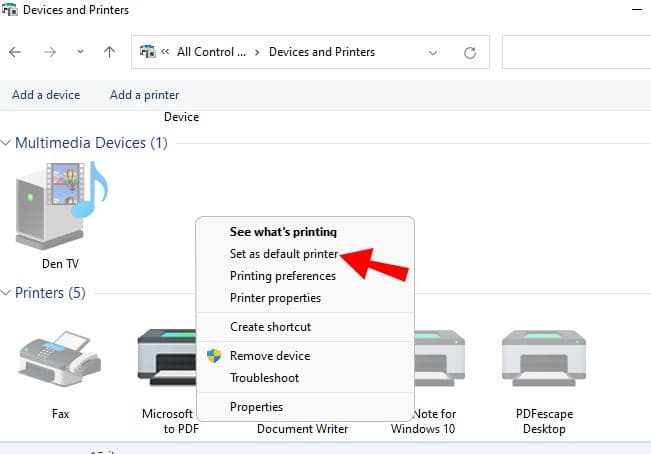Click the control panel icon in address bar

(x=147, y=51)
